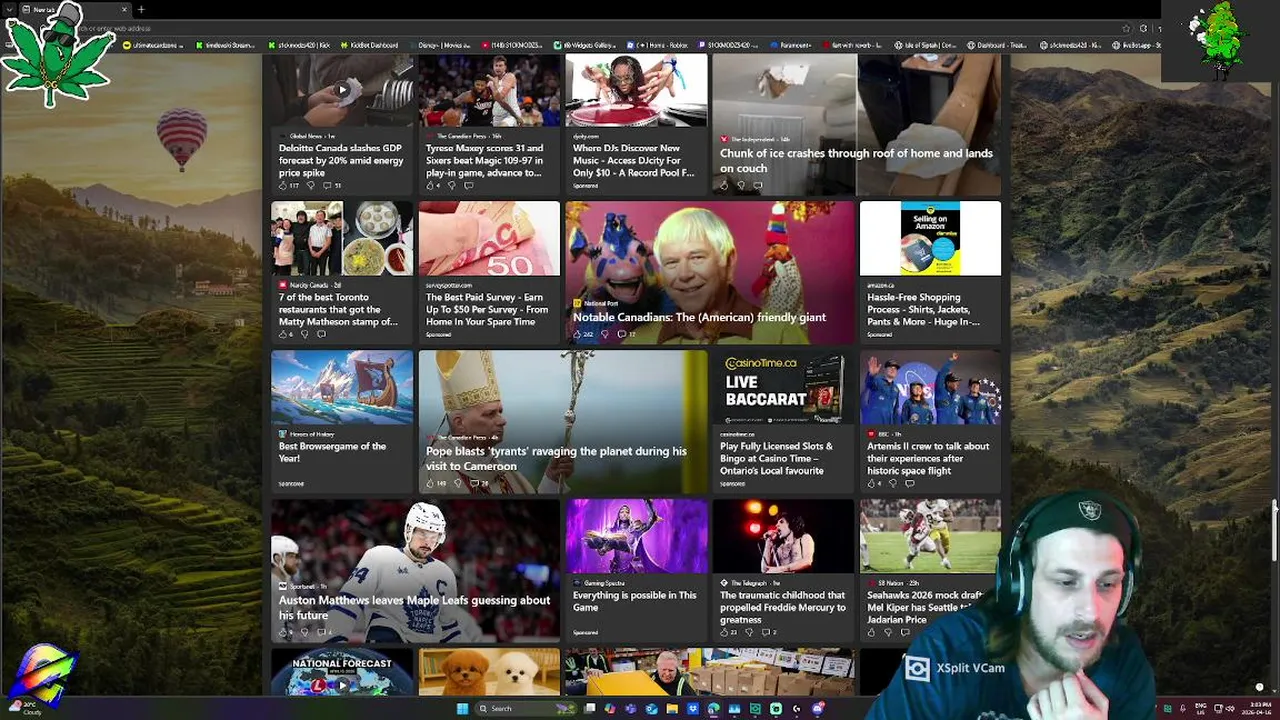Open Task View on the taskbar

[590, 708]
